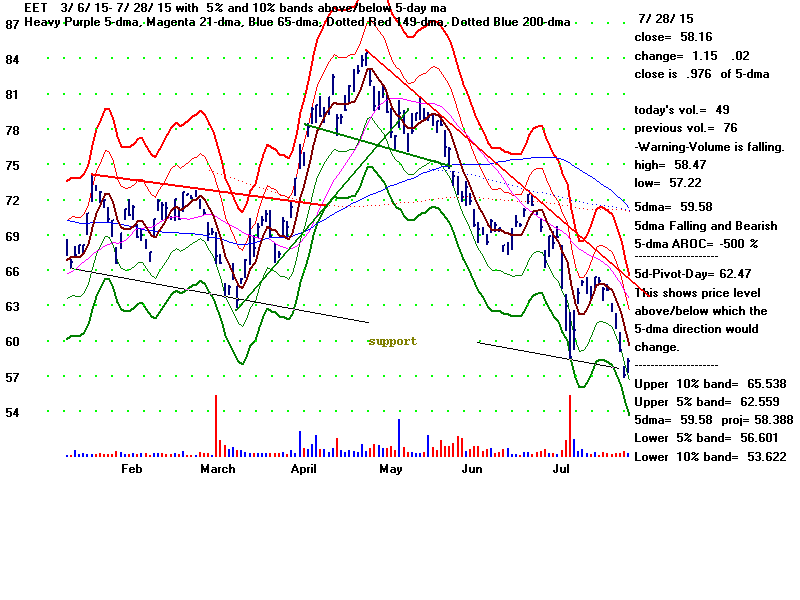The width and height of the screenshot is (800, 600).
Task: Click the '7/ 28/ 15' date at top right
Action: tap(667, 19)
